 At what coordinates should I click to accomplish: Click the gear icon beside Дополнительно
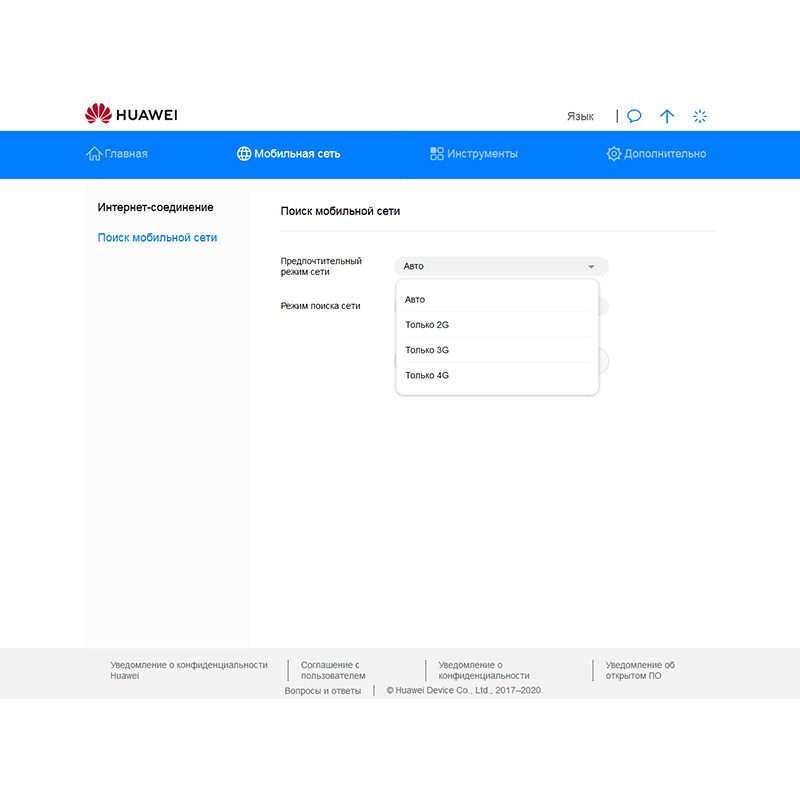(614, 154)
